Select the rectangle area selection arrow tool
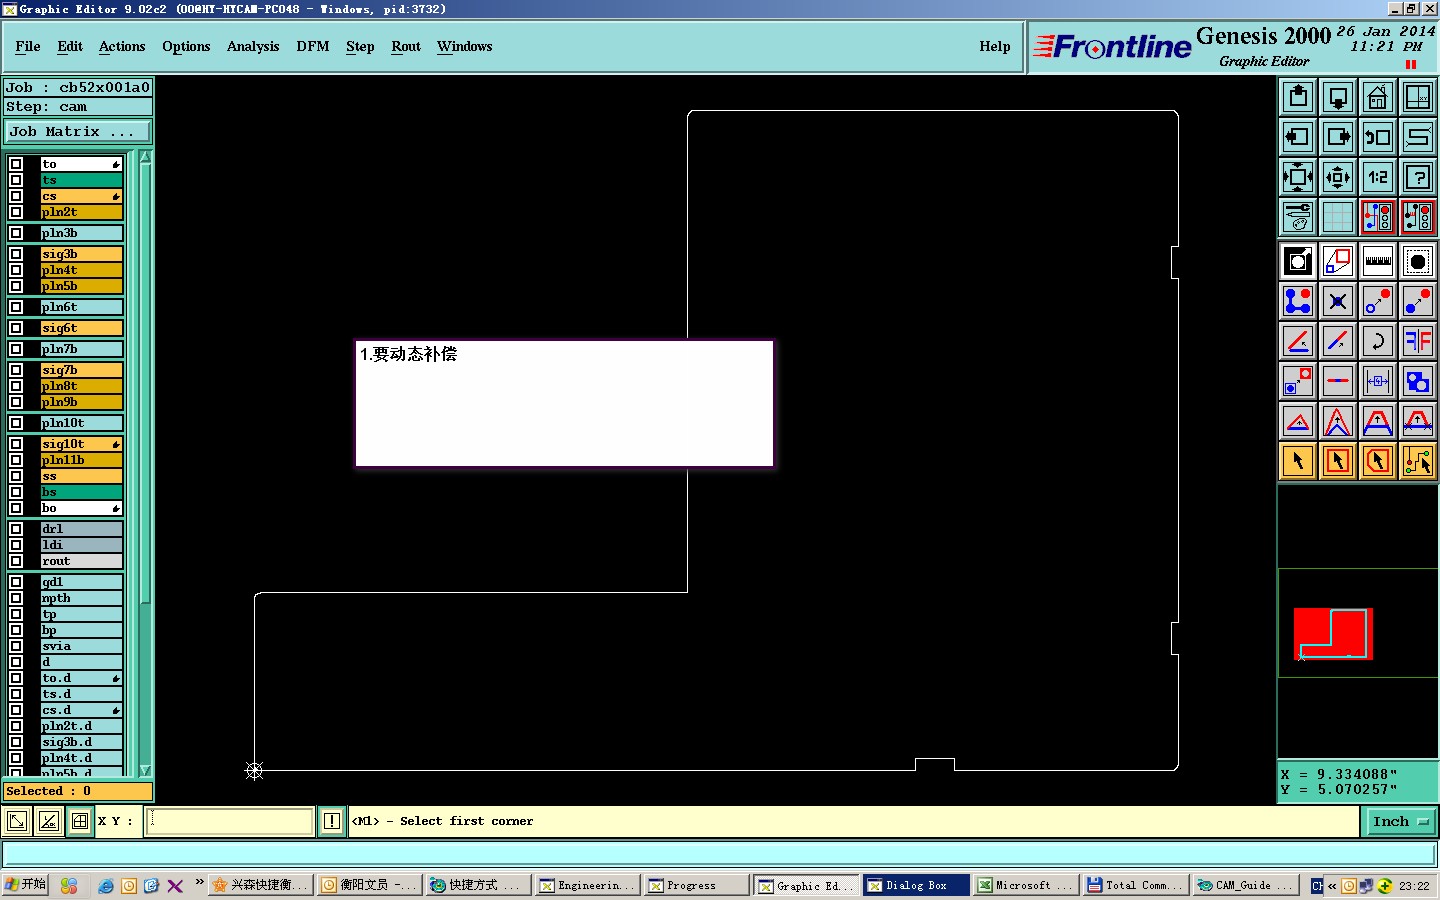The height and width of the screenshot is (900, 1440). click(1338, 461)
